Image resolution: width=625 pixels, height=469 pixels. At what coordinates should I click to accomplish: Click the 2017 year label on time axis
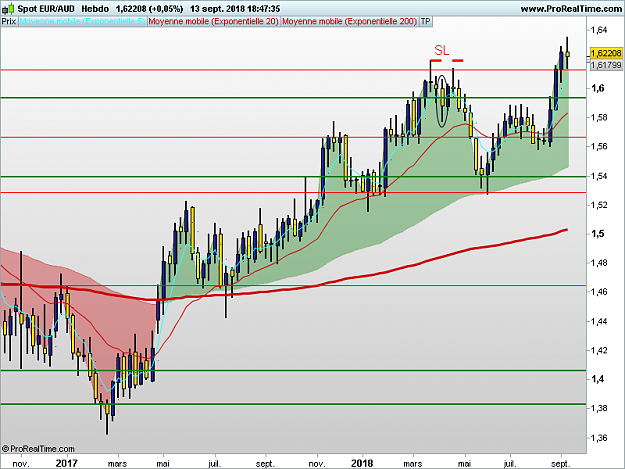click(67, 463)
